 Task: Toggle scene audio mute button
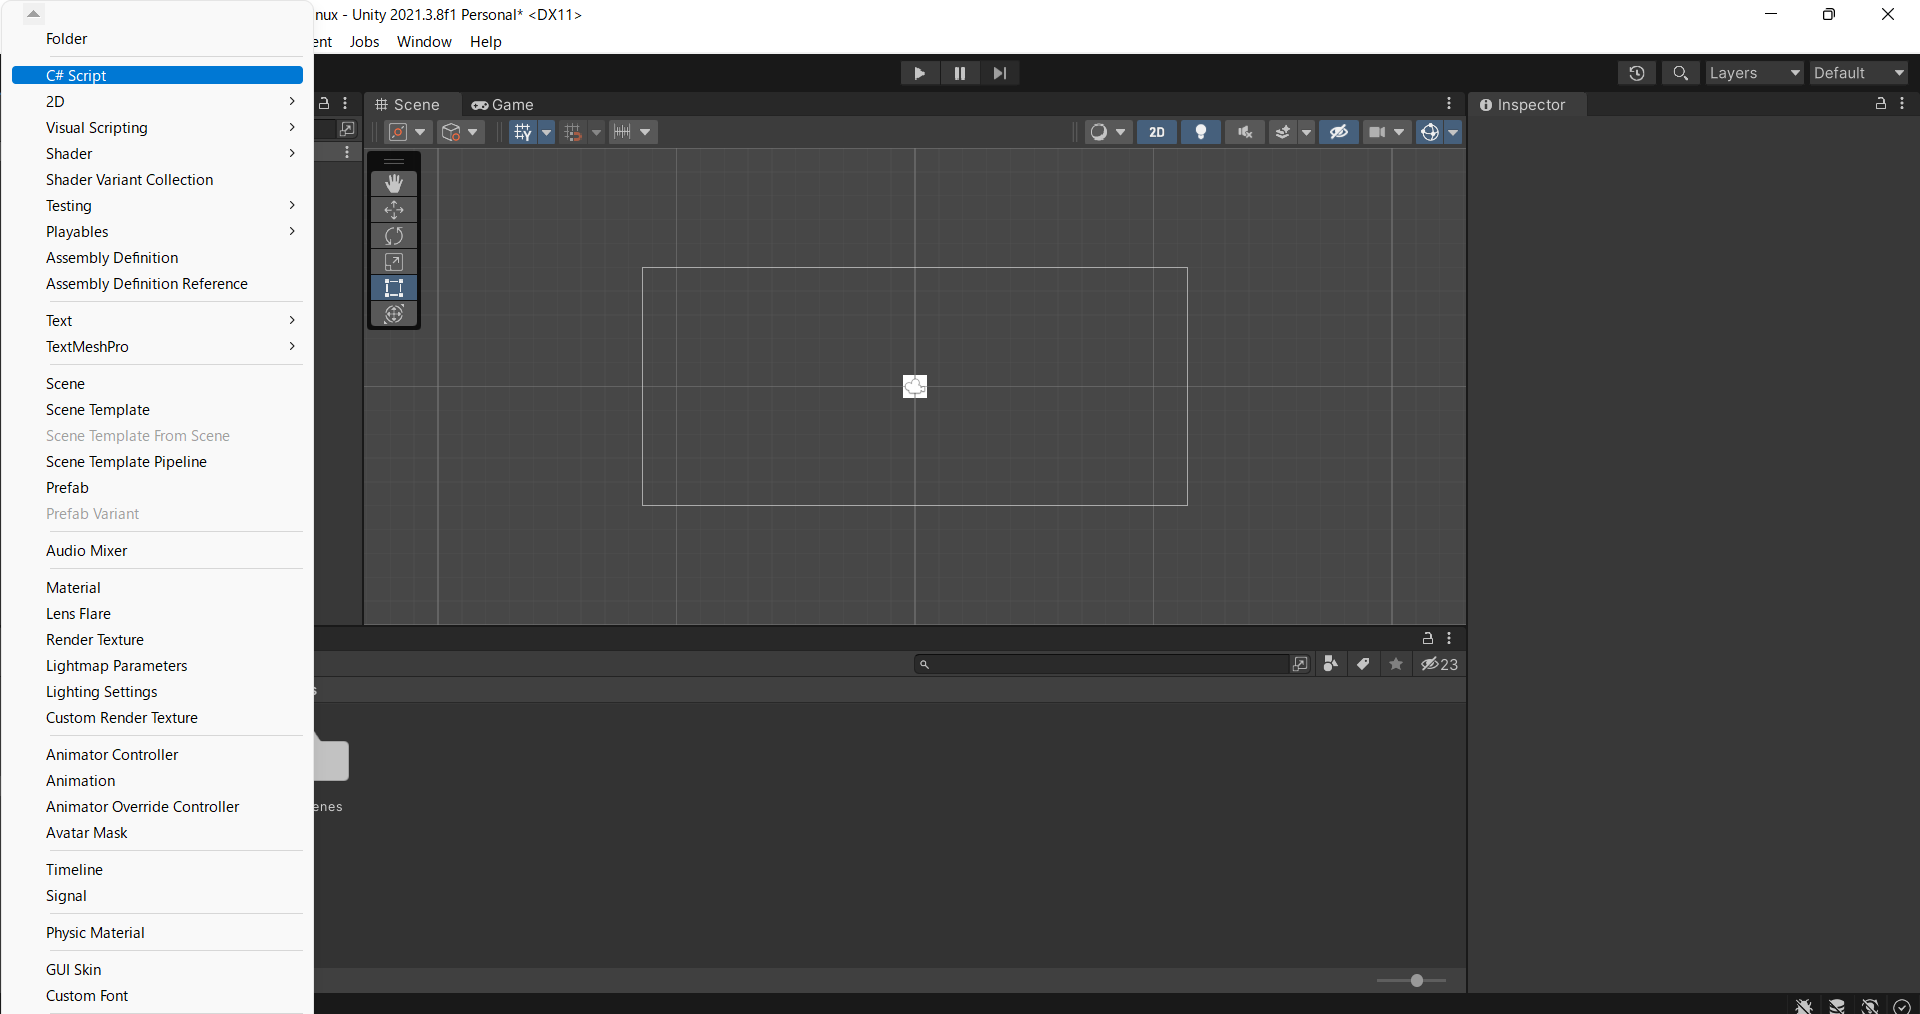1245,132
